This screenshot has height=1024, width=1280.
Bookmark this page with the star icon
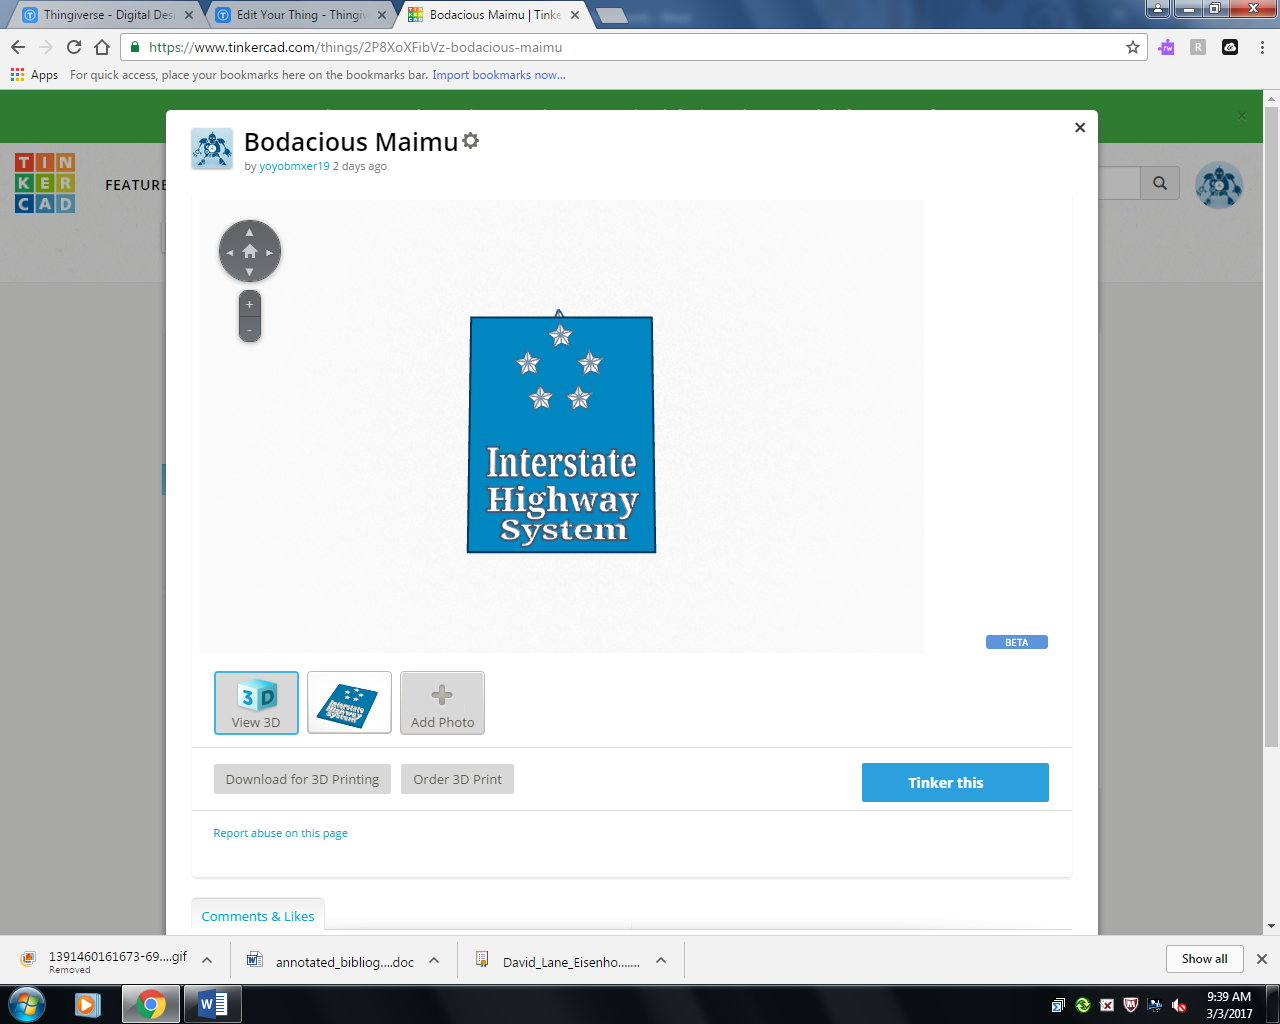(1133, 47)
